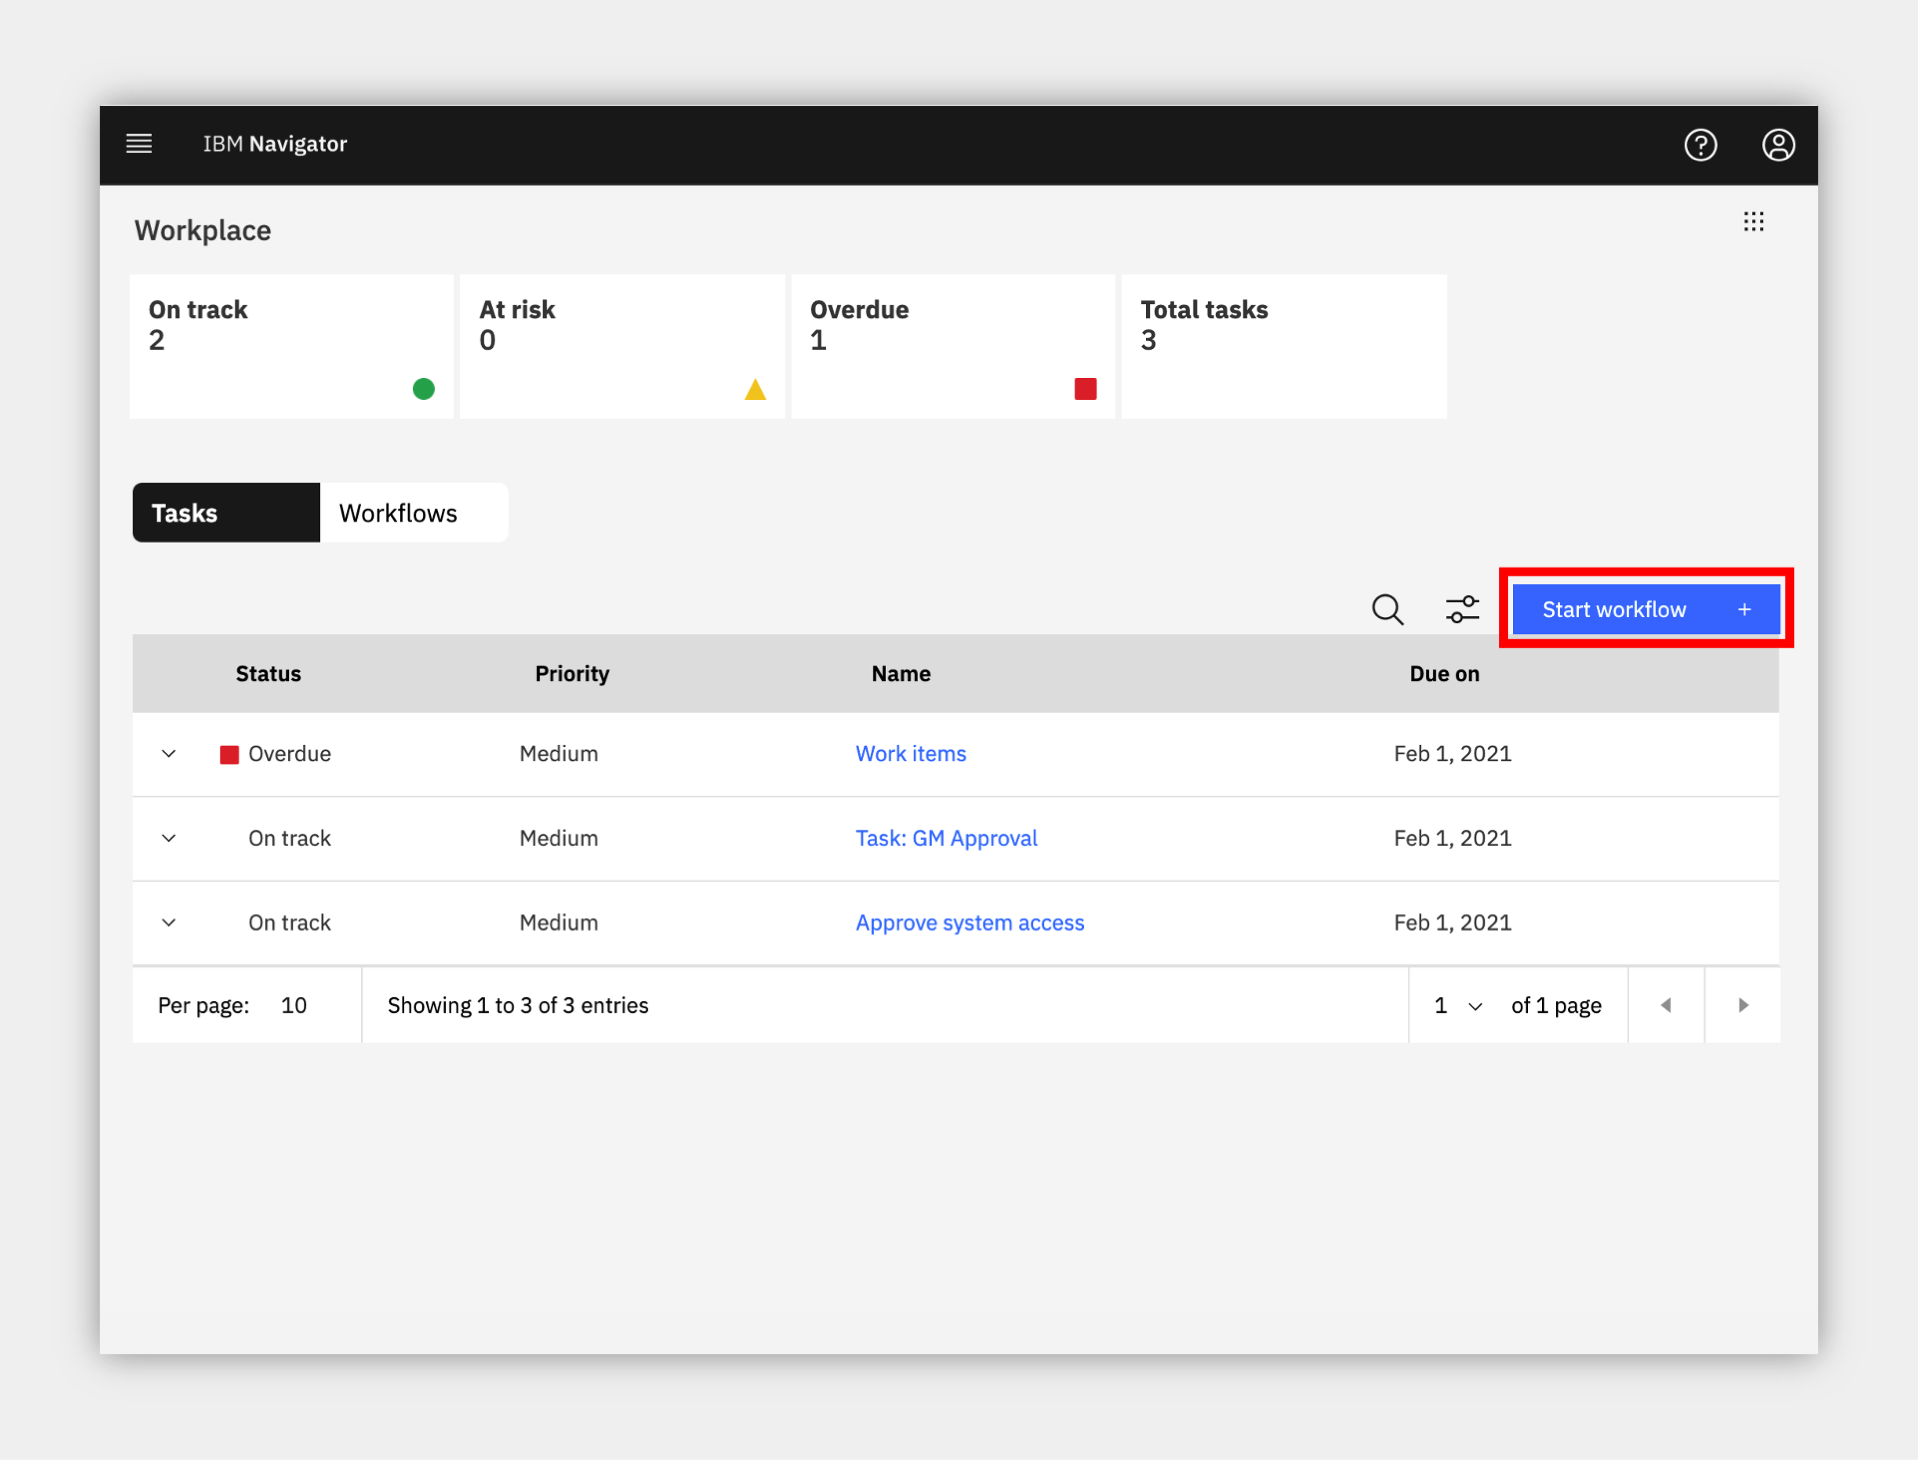Viewport: 1918px width, 1460px height.
Task: Open the Task: GM Approval link
Action: (946, 838)
